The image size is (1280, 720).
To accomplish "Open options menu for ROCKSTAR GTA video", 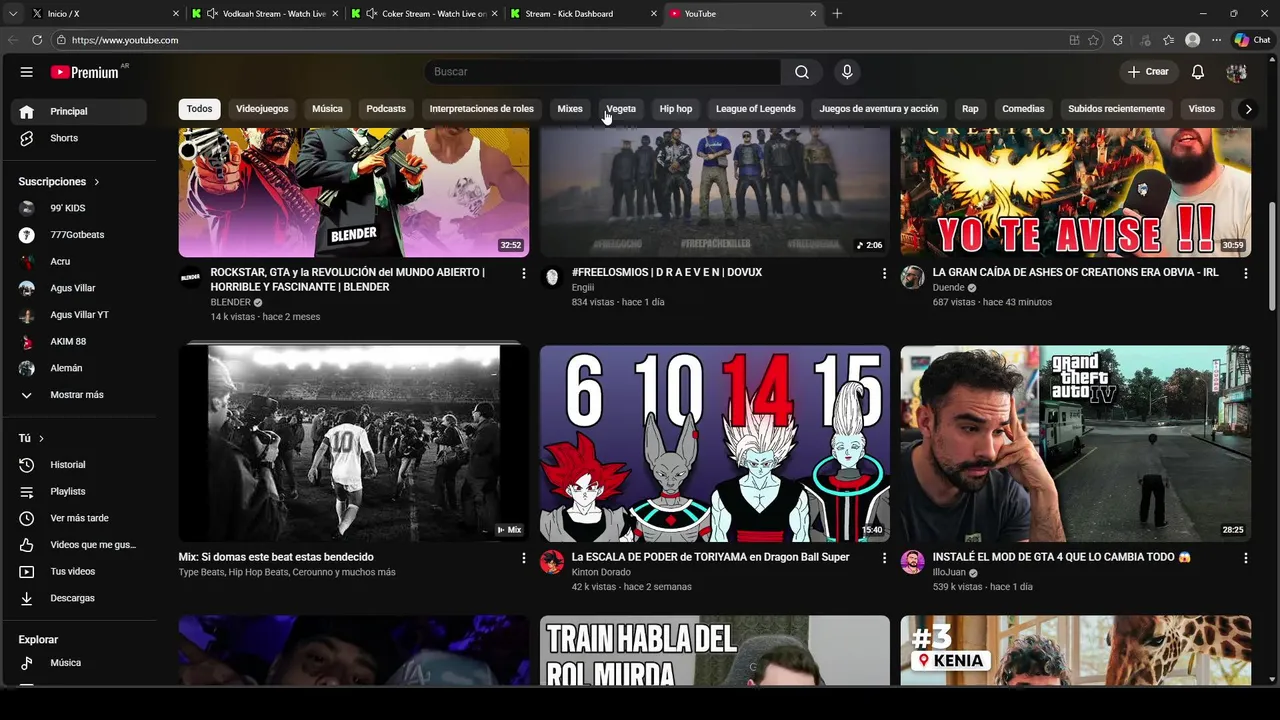I will [x=523, y=273].
